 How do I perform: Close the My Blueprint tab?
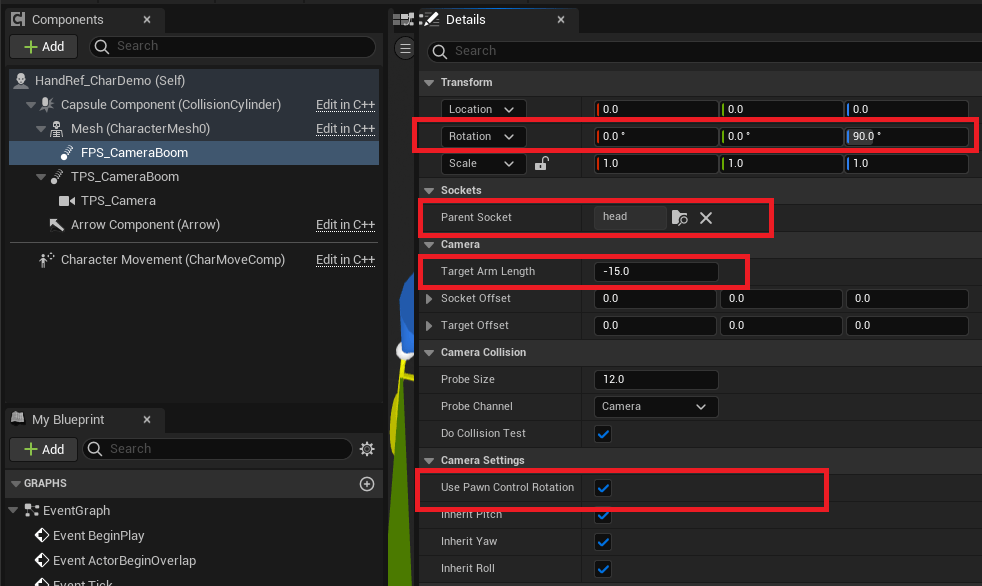[147, 420]
